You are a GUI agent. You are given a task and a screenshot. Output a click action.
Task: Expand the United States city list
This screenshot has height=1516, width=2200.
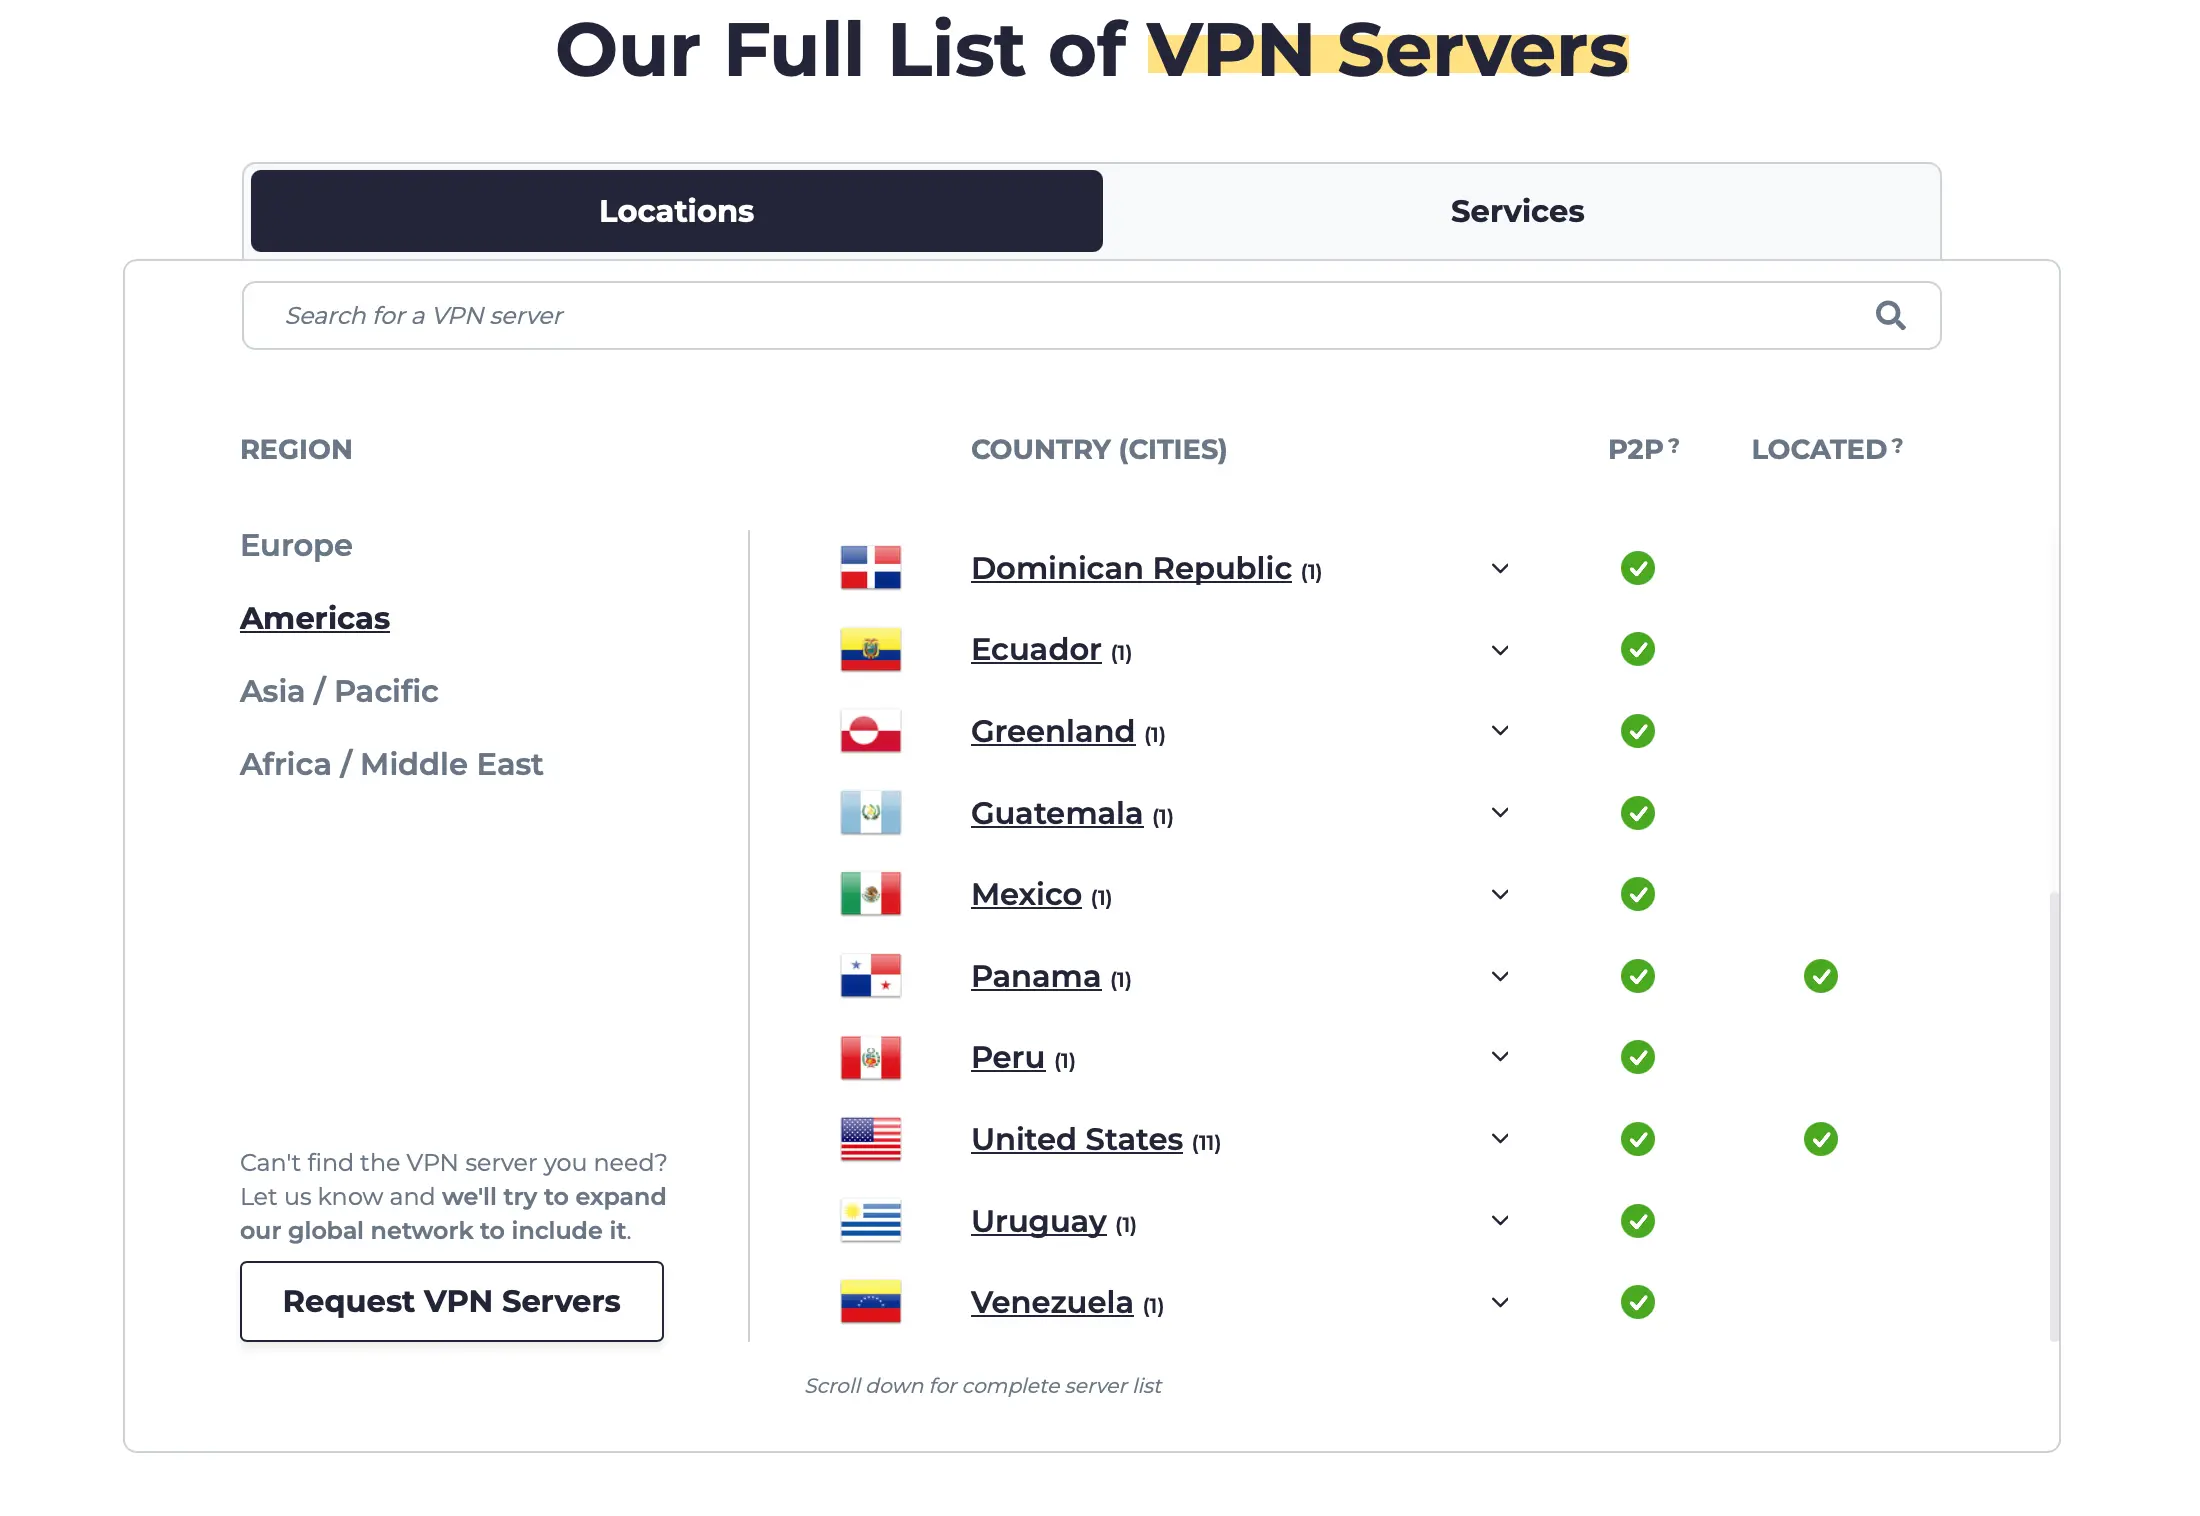pos(1499,1138)
